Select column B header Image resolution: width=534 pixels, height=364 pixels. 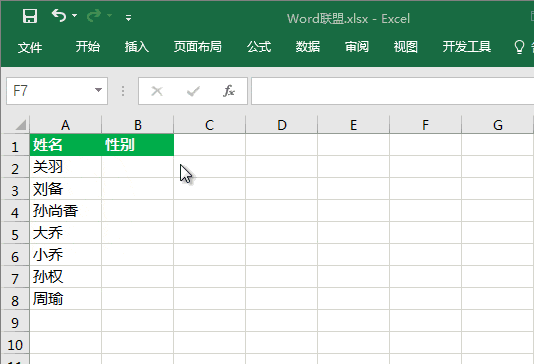coord(138,125)
